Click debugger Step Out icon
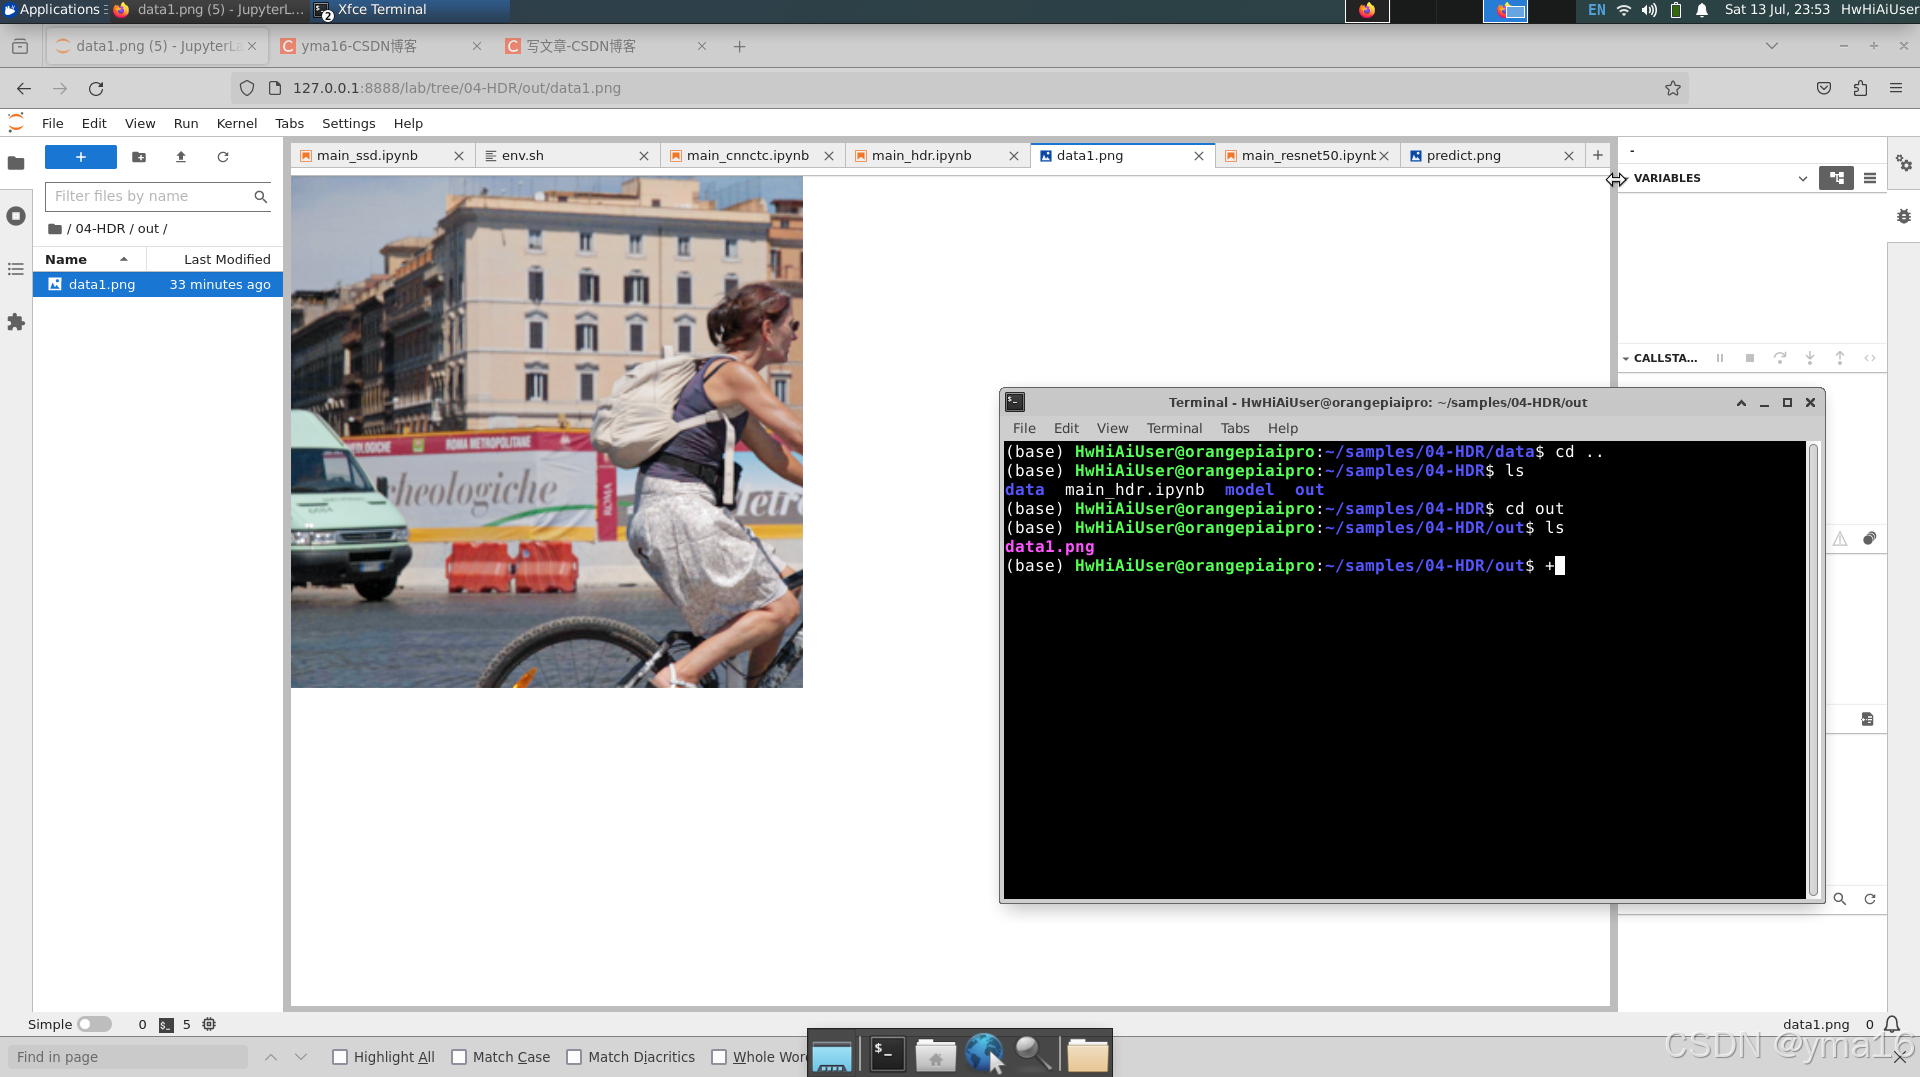The image size is (1920, 1077). (1840, 358)
